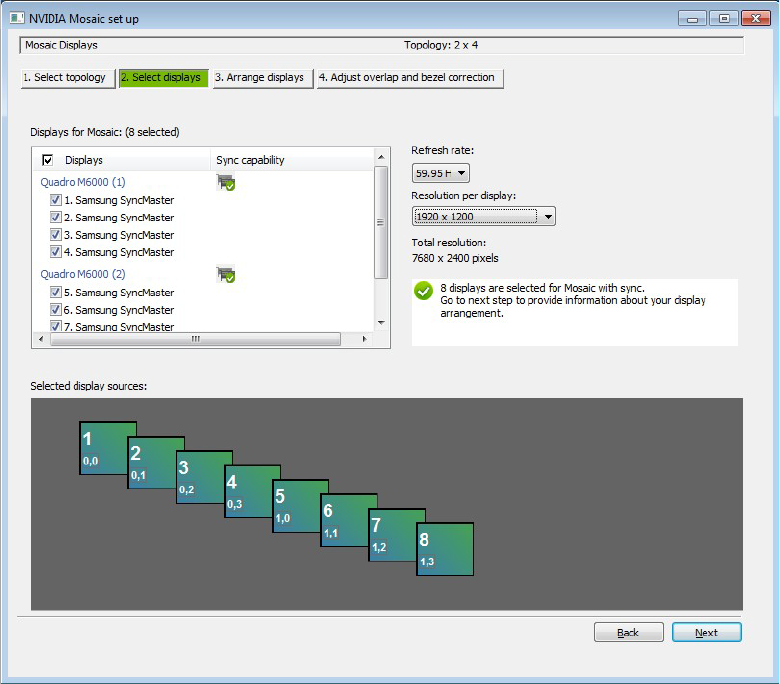Toggle the Displays select-all checkbox

pyautogui.click(x=48, y=160)
